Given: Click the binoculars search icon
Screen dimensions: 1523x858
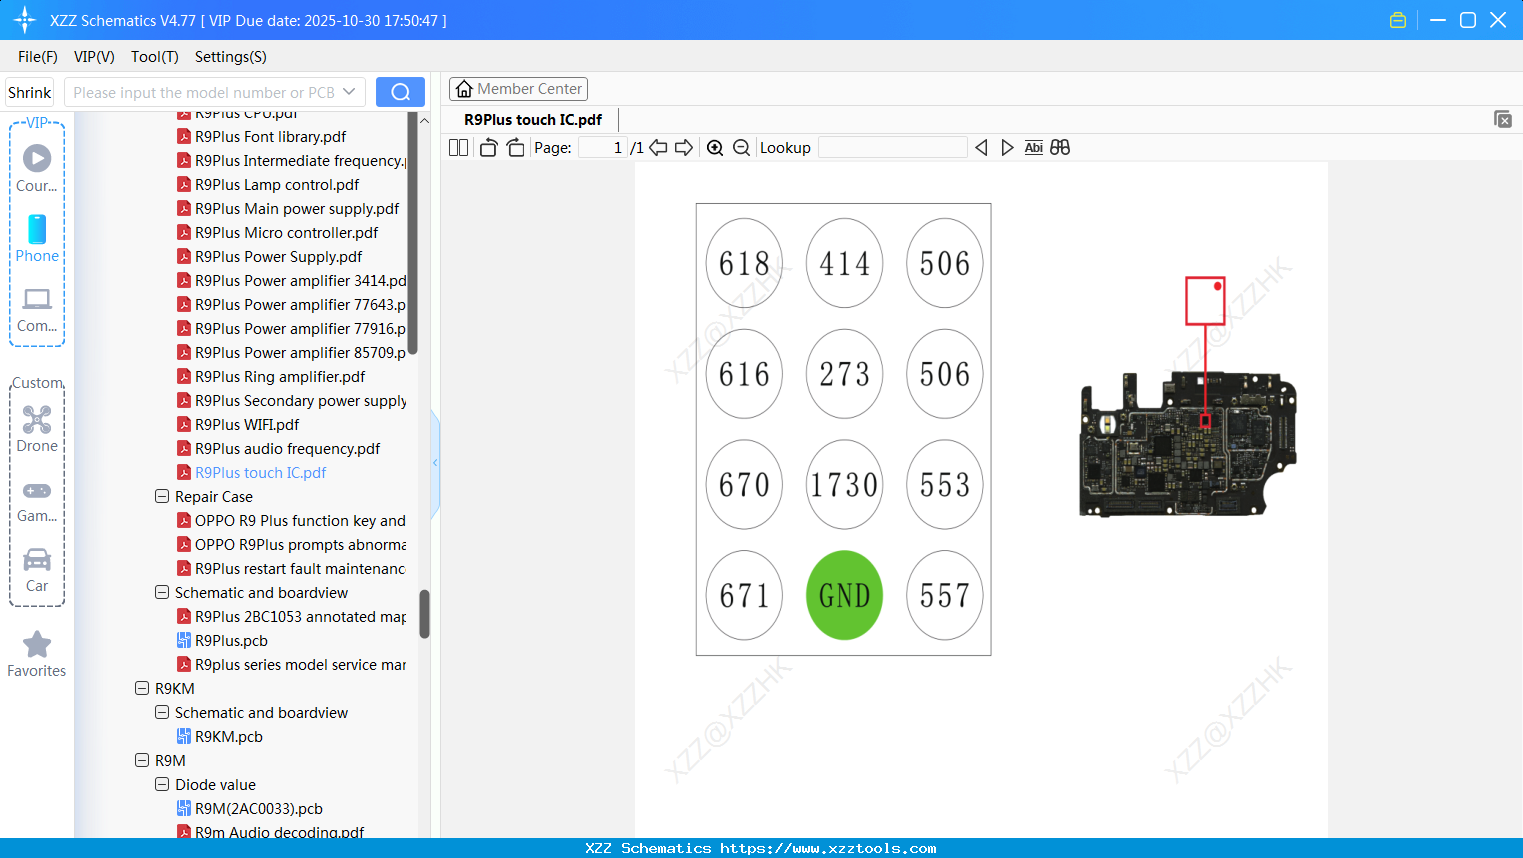Looking at the screenshot, I should 1060,148.
